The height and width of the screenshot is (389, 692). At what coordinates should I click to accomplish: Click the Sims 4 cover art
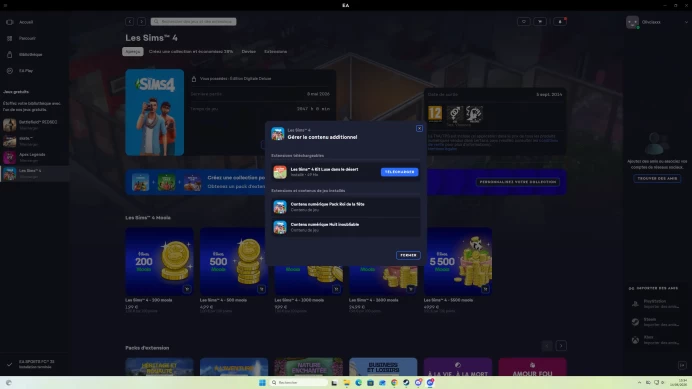(154, 112)
